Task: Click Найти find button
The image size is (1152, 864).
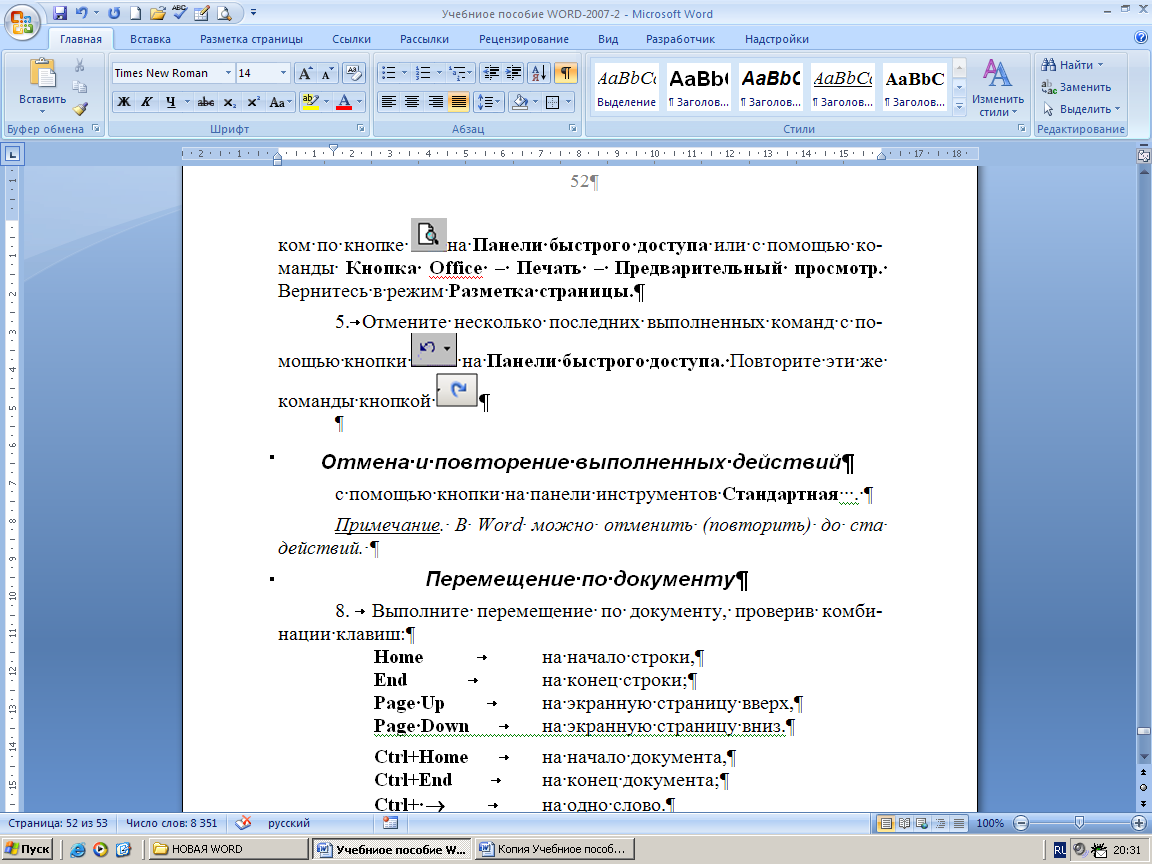Action: tap(1072, 65)
